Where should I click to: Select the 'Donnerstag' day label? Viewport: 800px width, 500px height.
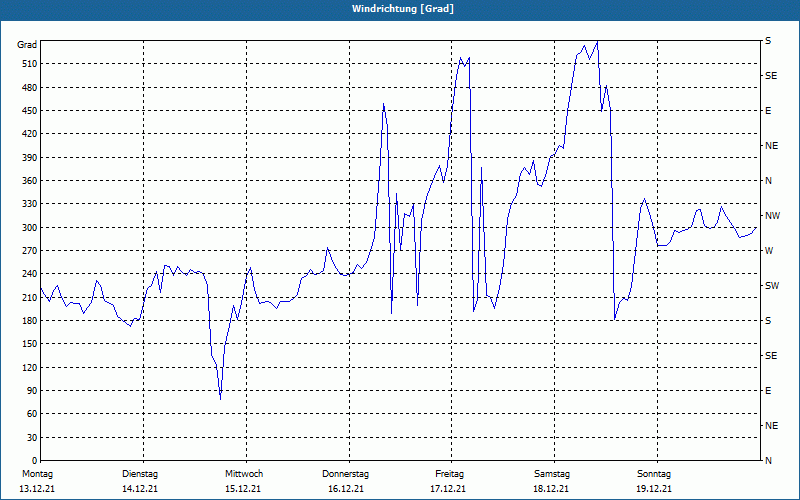pos(345,474)
